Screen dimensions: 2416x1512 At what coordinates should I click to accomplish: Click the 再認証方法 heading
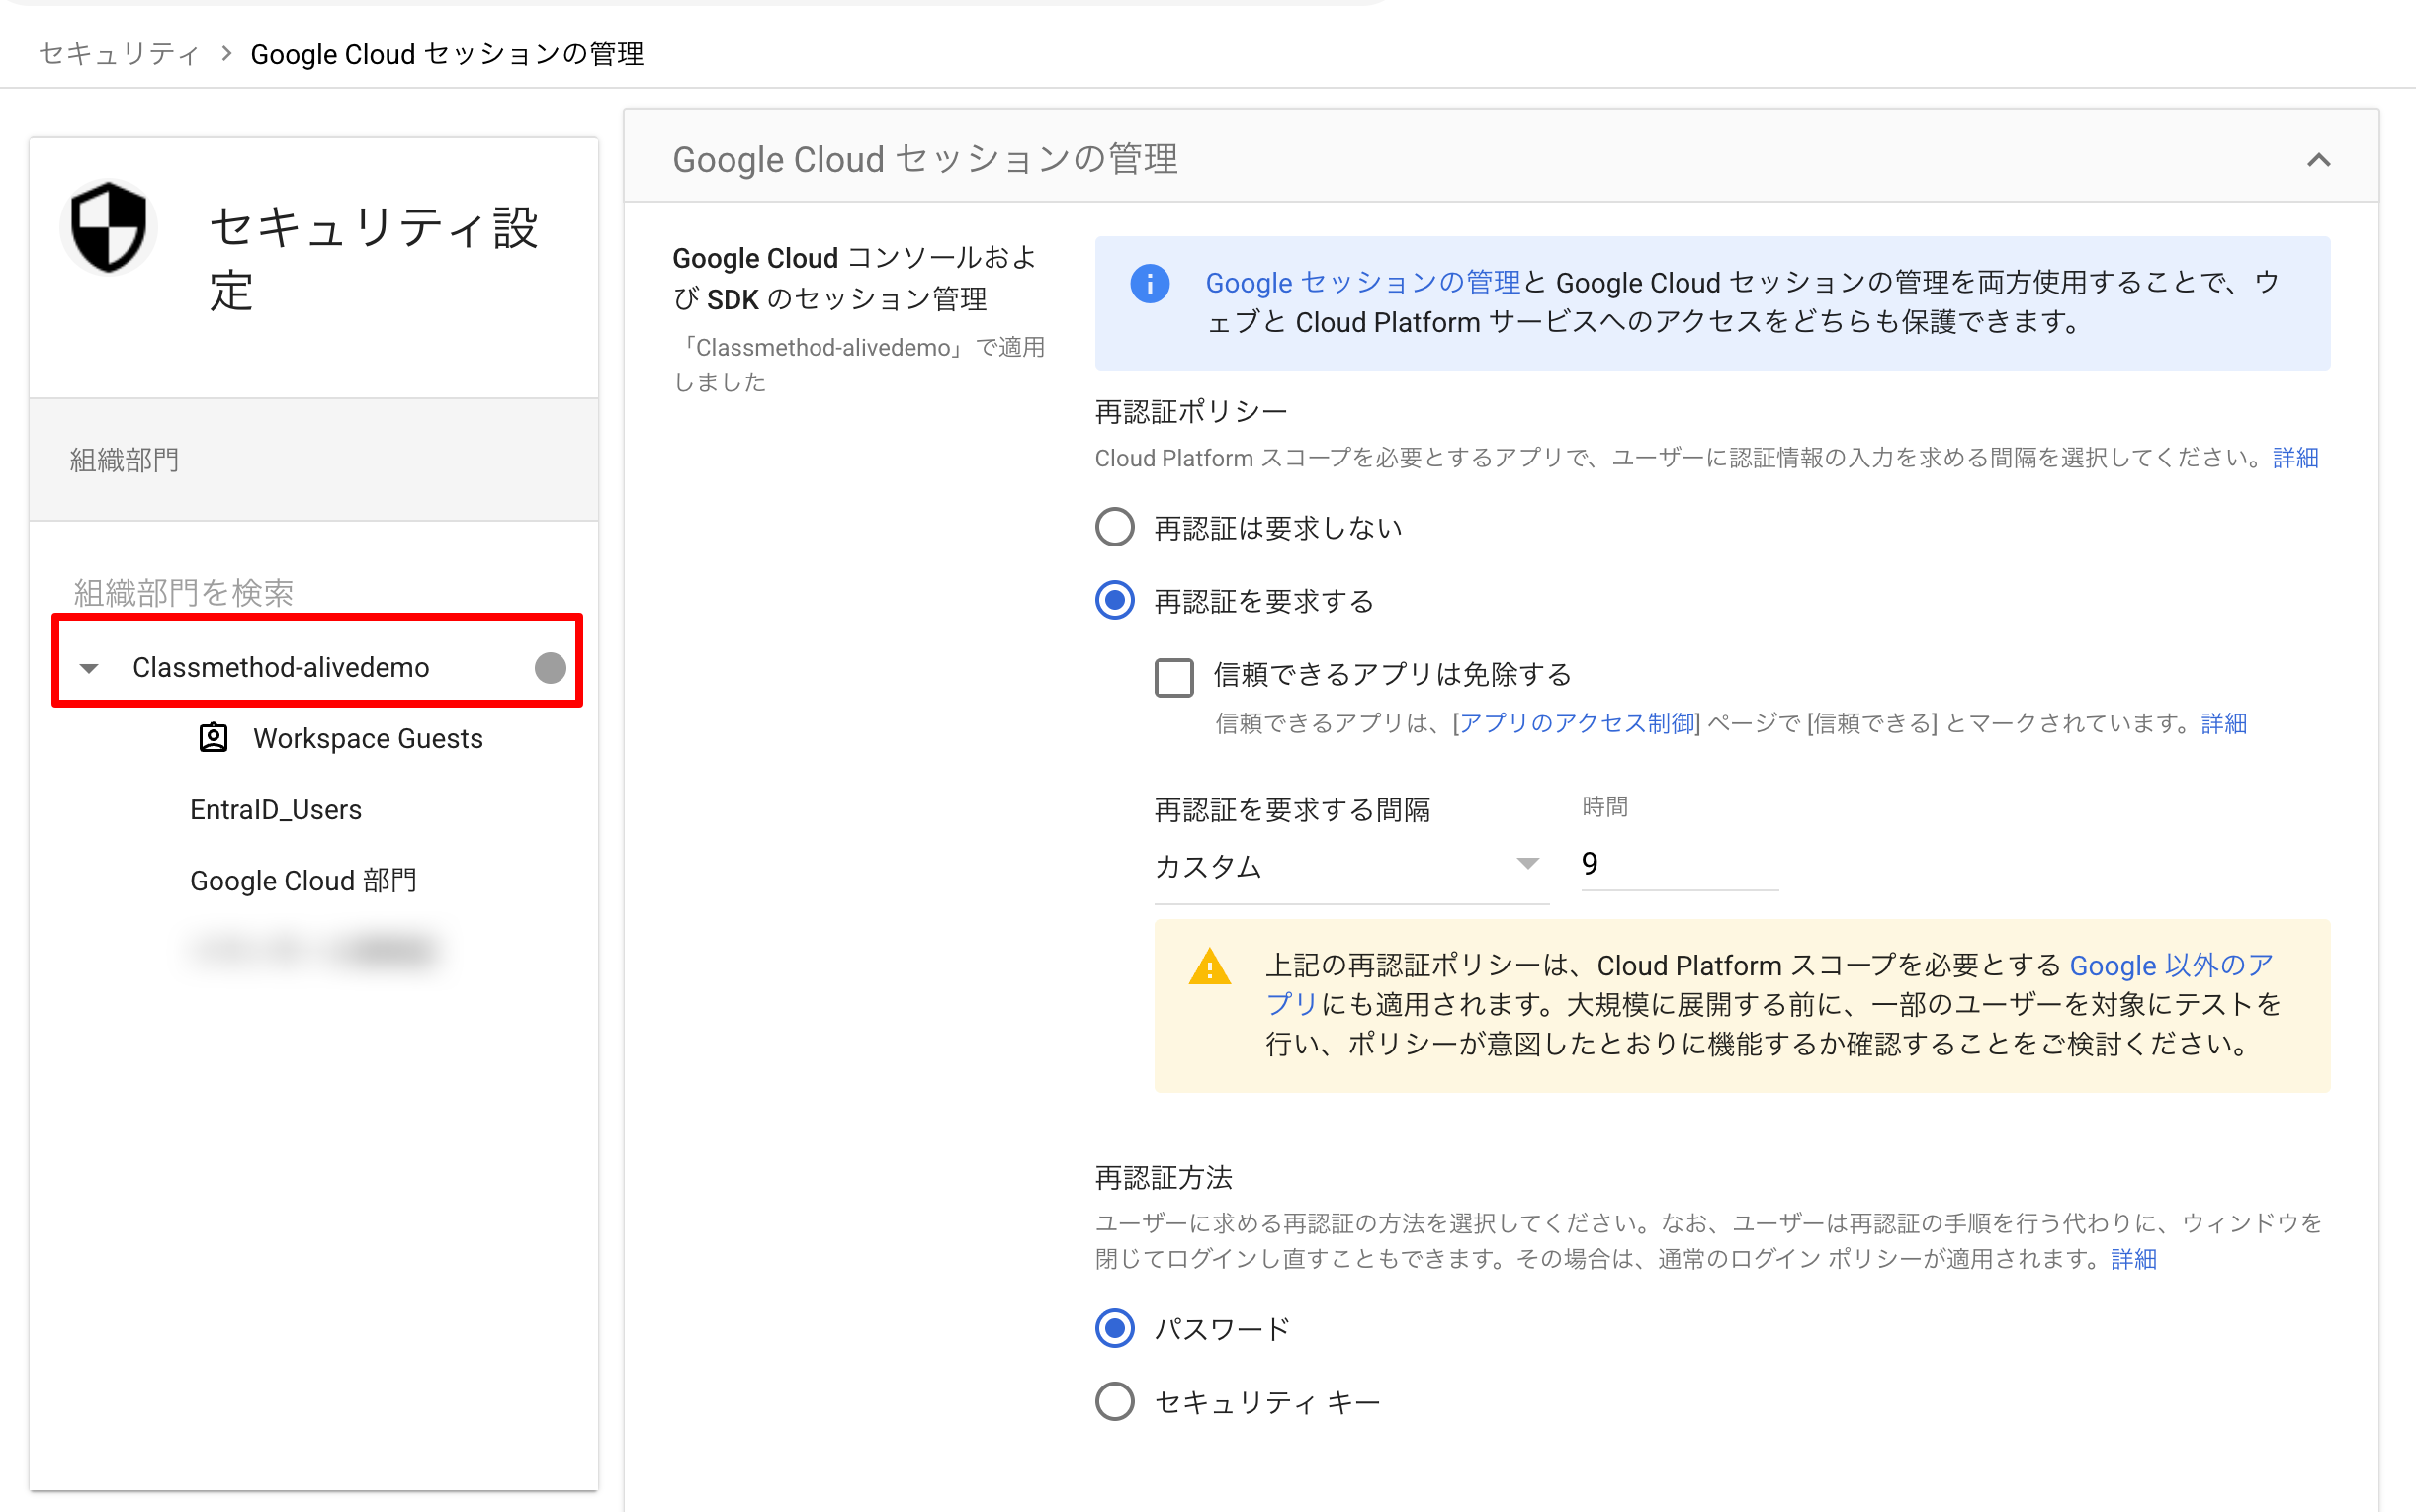1164,1178
